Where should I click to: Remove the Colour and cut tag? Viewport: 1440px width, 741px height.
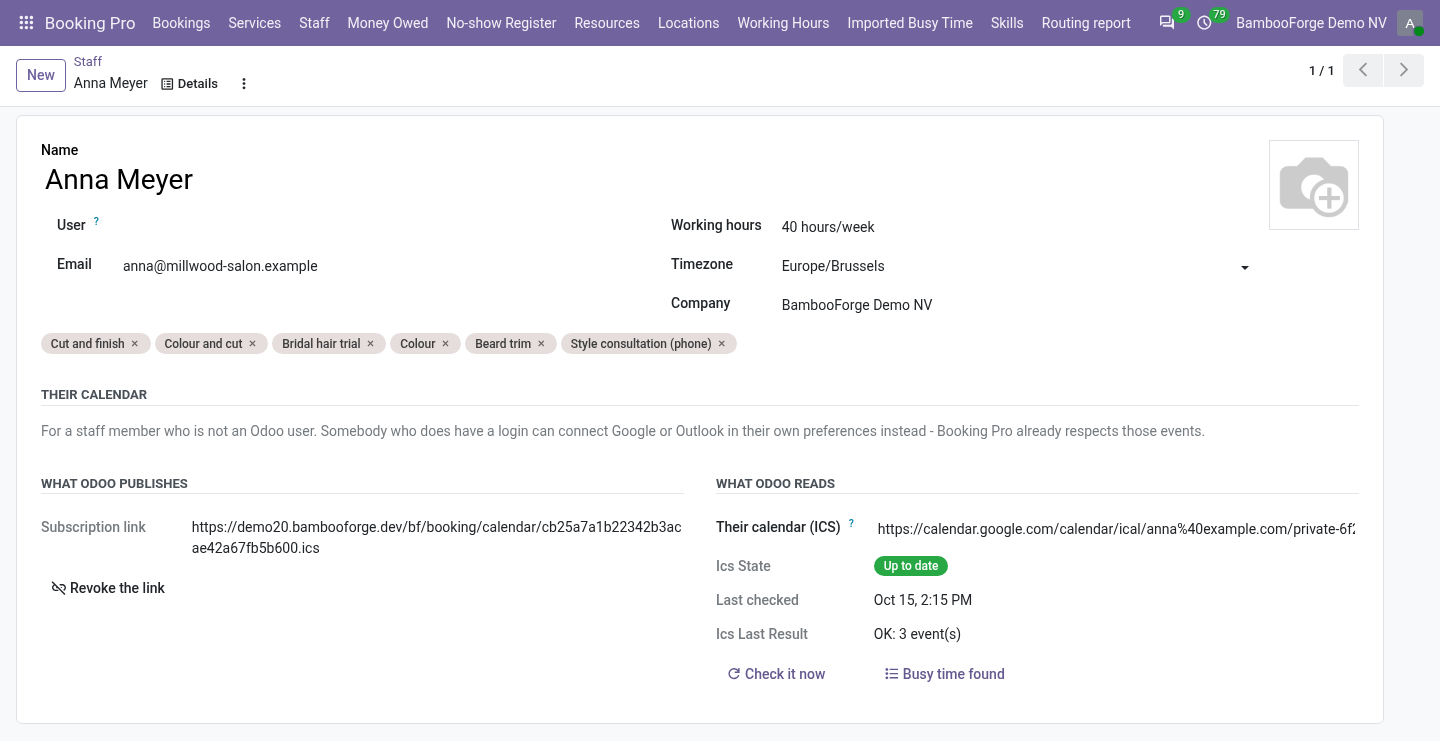click(x=253, y=343)
